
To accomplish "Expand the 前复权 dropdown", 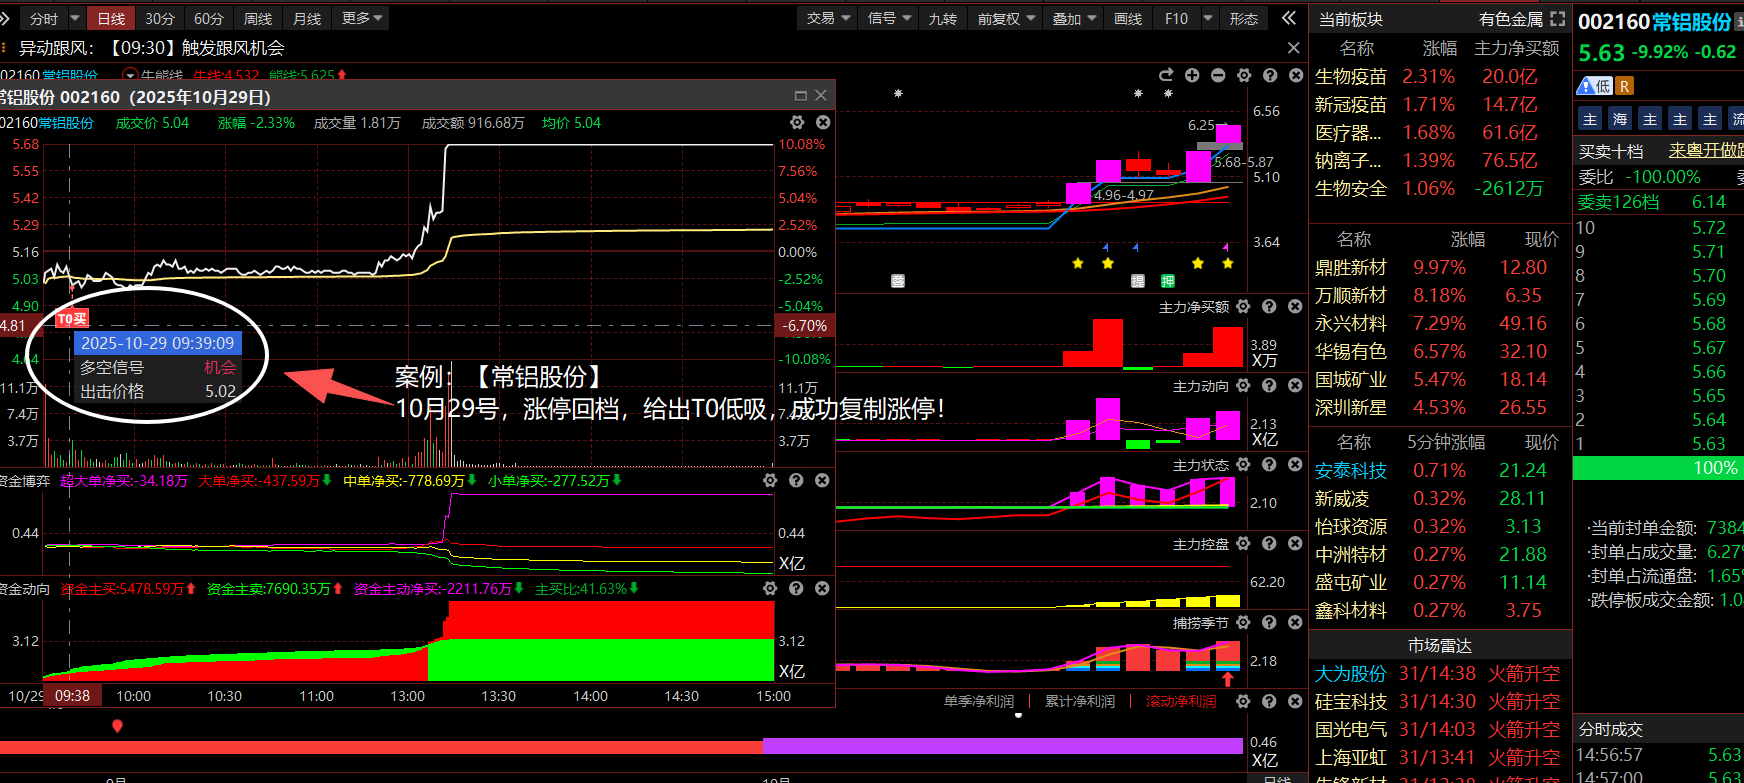I will (x=1006, y=18).
